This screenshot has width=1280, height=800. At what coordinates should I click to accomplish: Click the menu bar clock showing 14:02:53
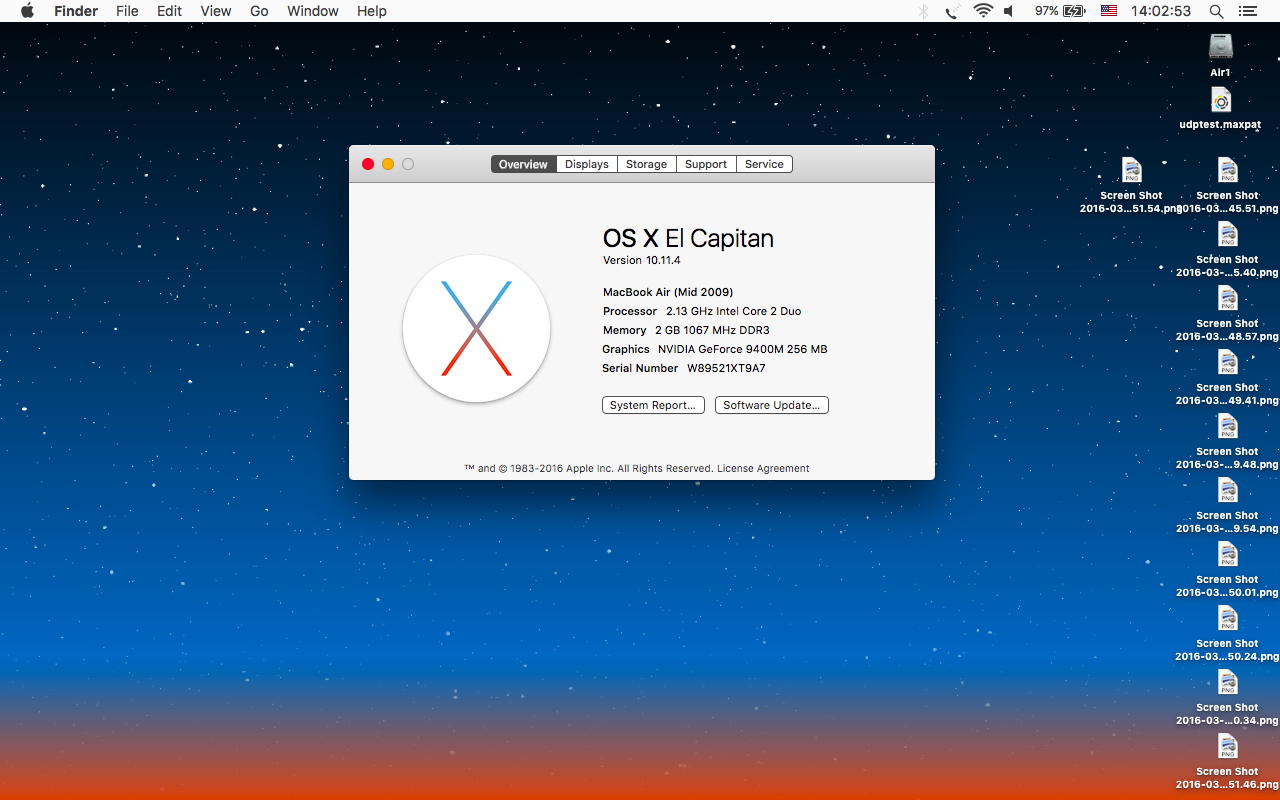click(1161, 11)
